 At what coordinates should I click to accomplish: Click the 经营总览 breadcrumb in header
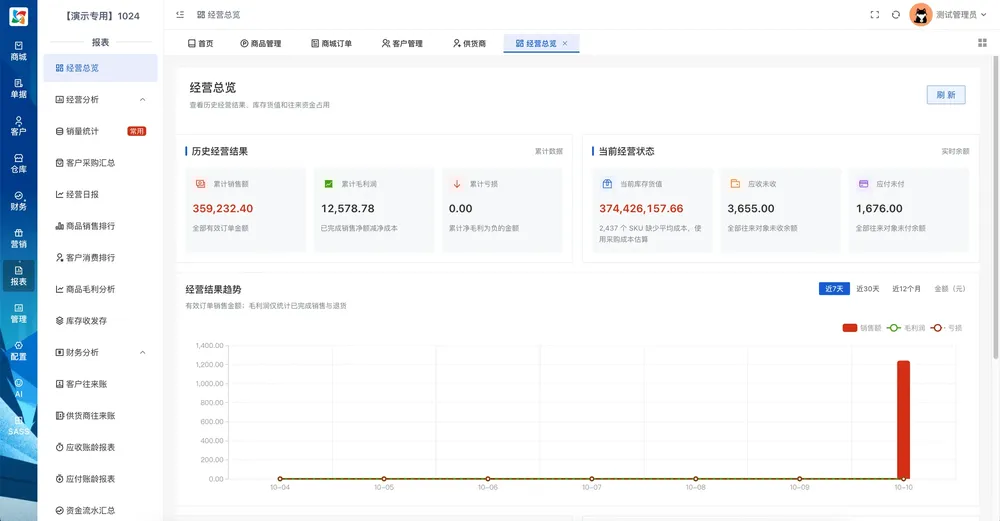pos(219,15)
